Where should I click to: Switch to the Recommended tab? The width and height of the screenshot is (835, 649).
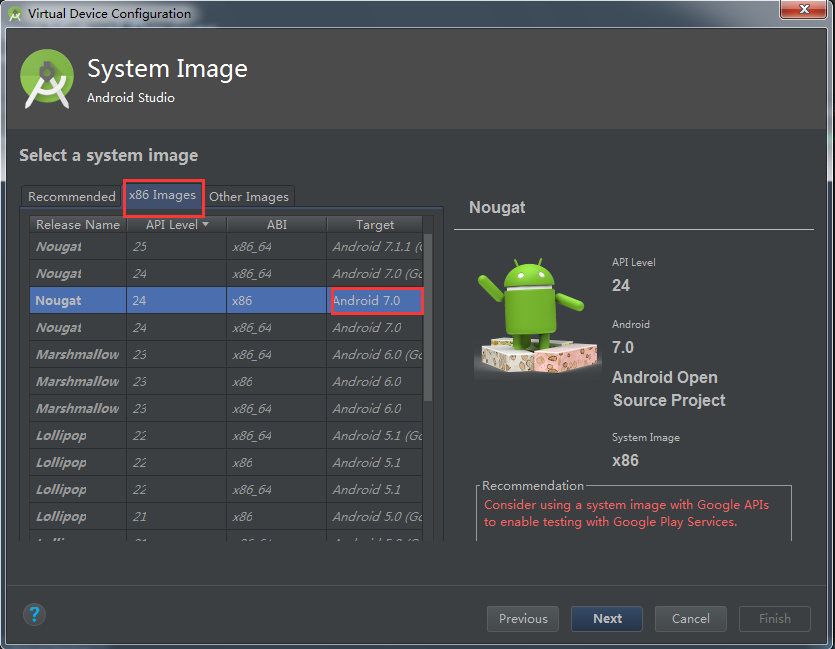[x=71, y=196]
